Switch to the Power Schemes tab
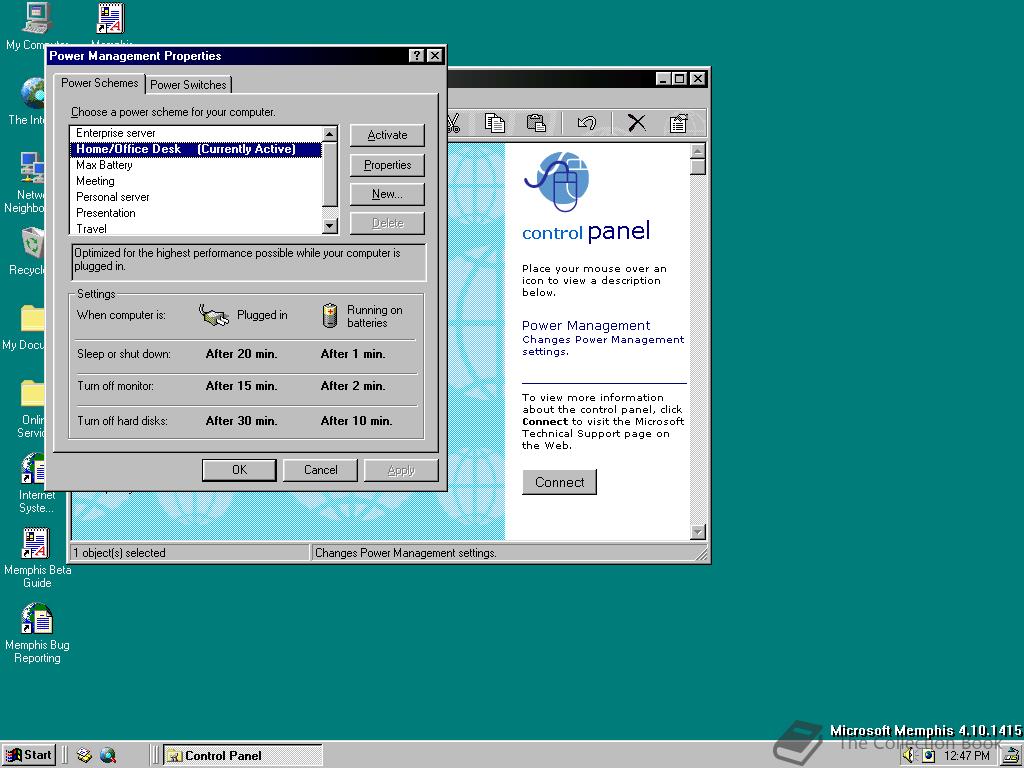Screen dimensions: 1024x768 tap(100, 83)
